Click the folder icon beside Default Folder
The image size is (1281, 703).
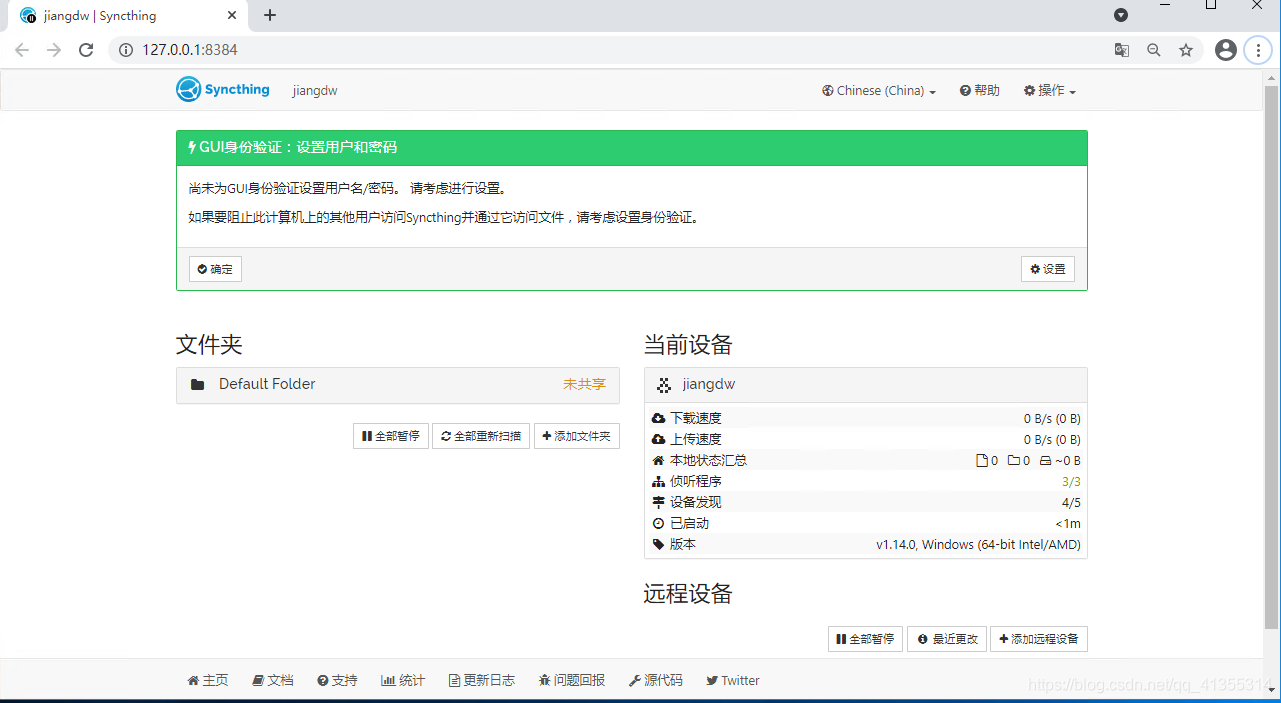point(197,385)
